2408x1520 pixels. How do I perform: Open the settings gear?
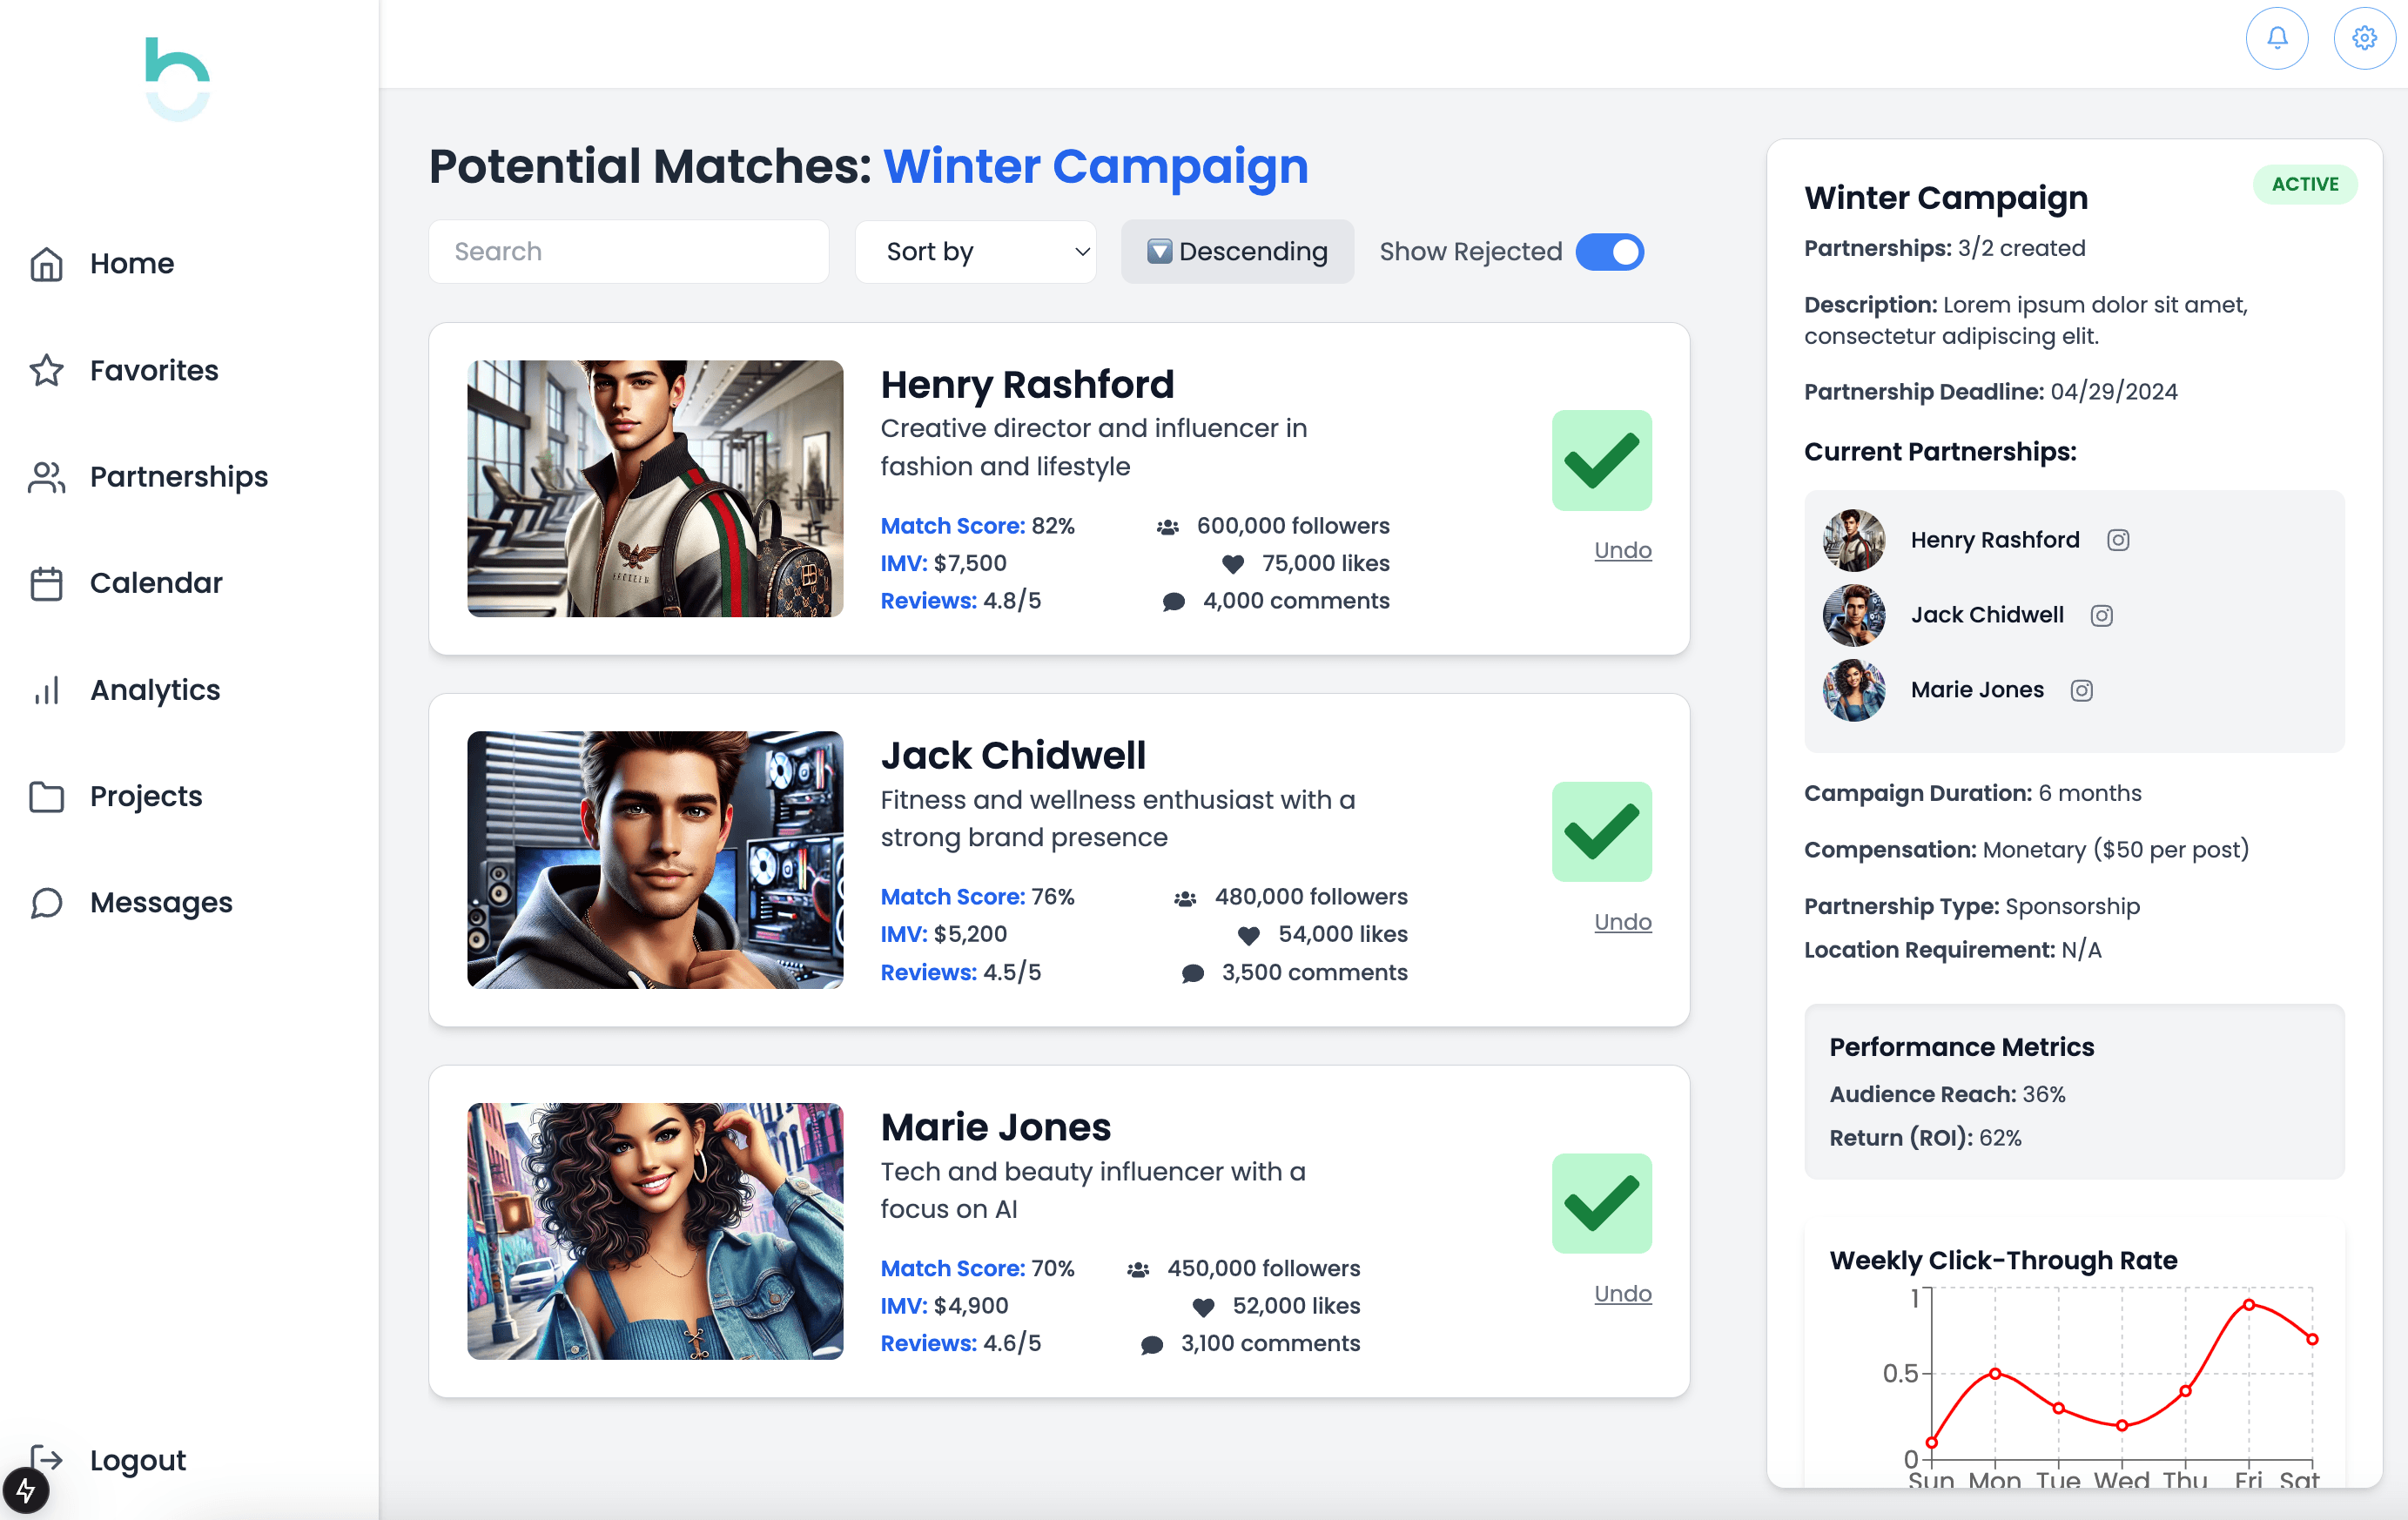pos(2365,38)
